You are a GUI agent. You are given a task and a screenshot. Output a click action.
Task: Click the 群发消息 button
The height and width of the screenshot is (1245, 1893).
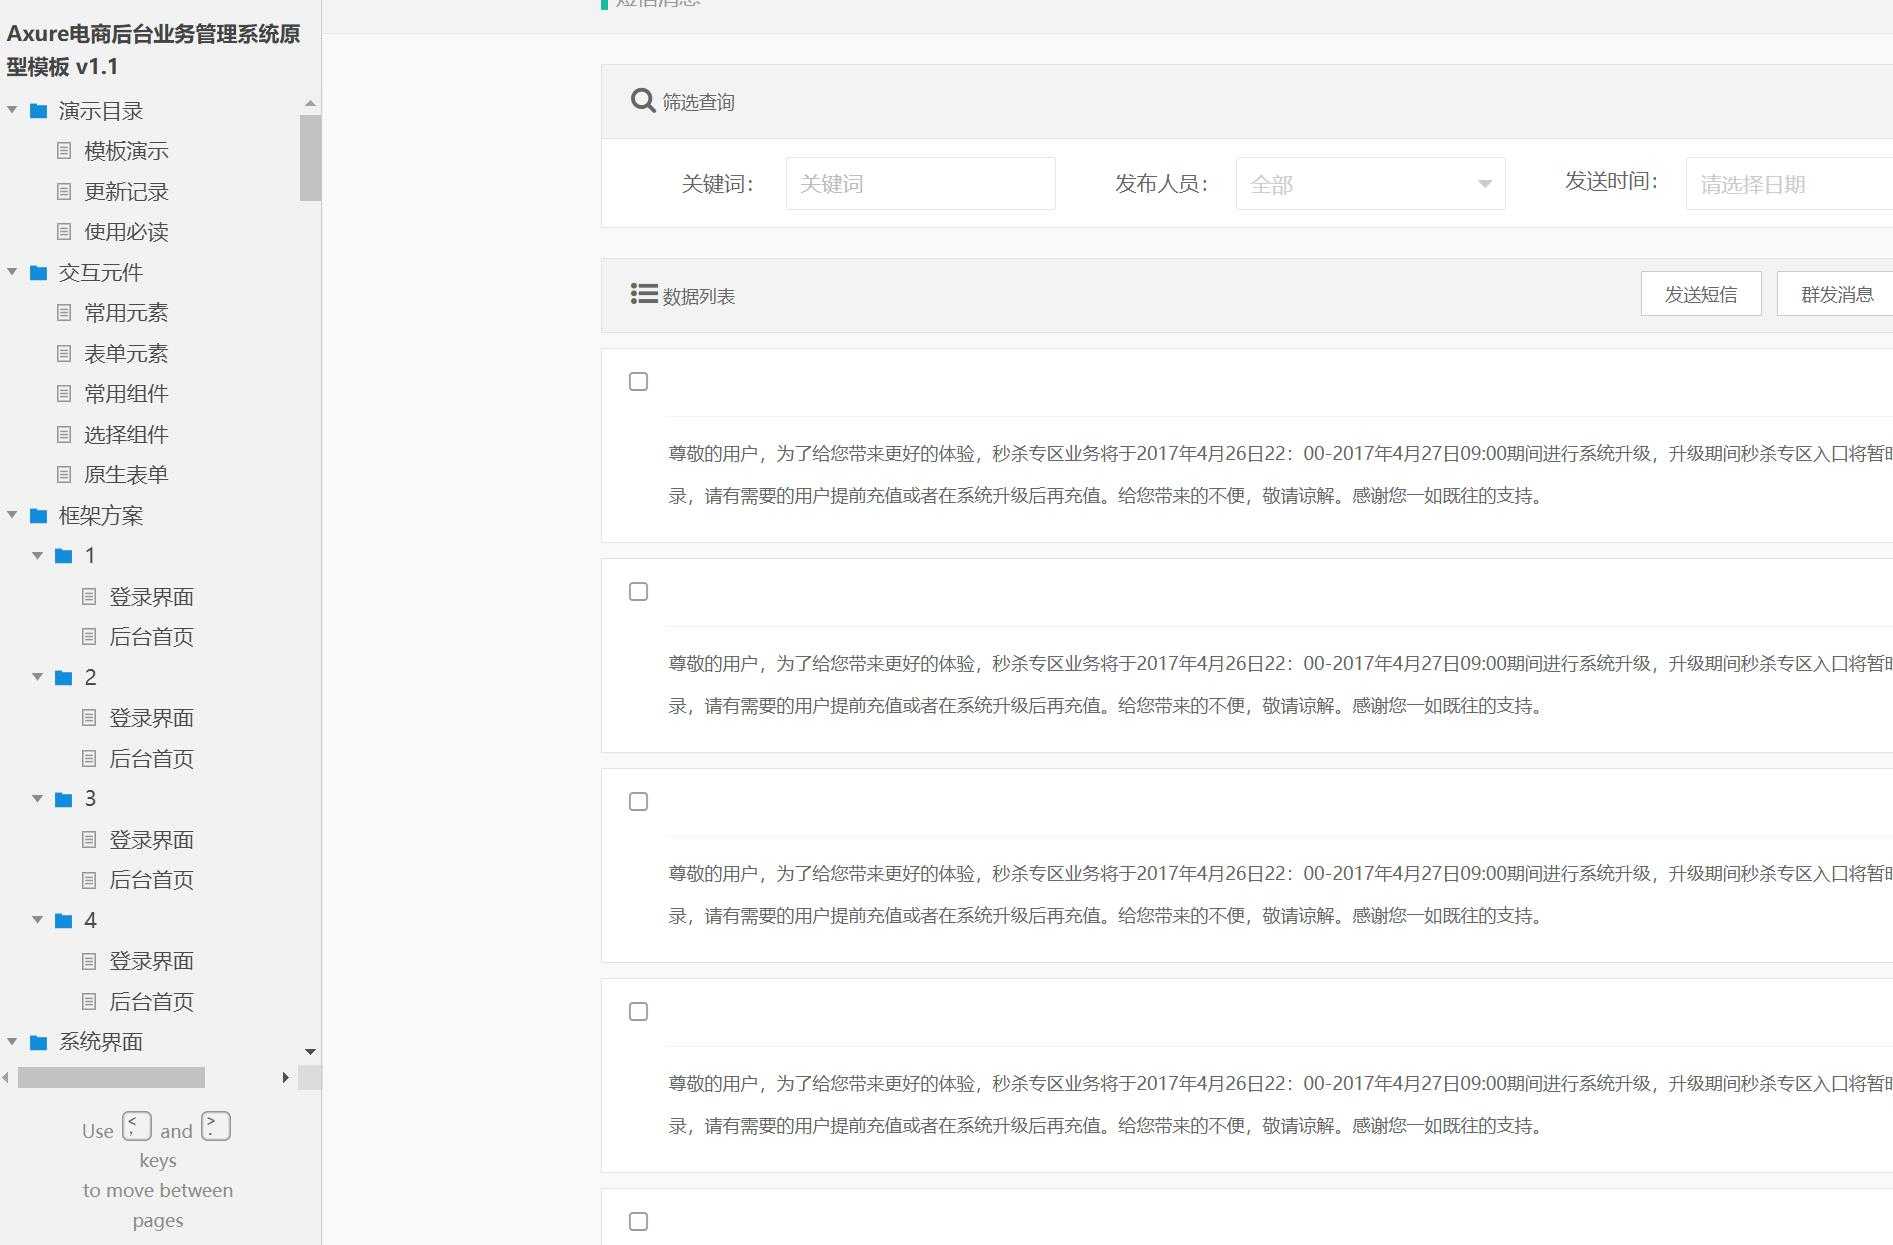[1837, 293]
